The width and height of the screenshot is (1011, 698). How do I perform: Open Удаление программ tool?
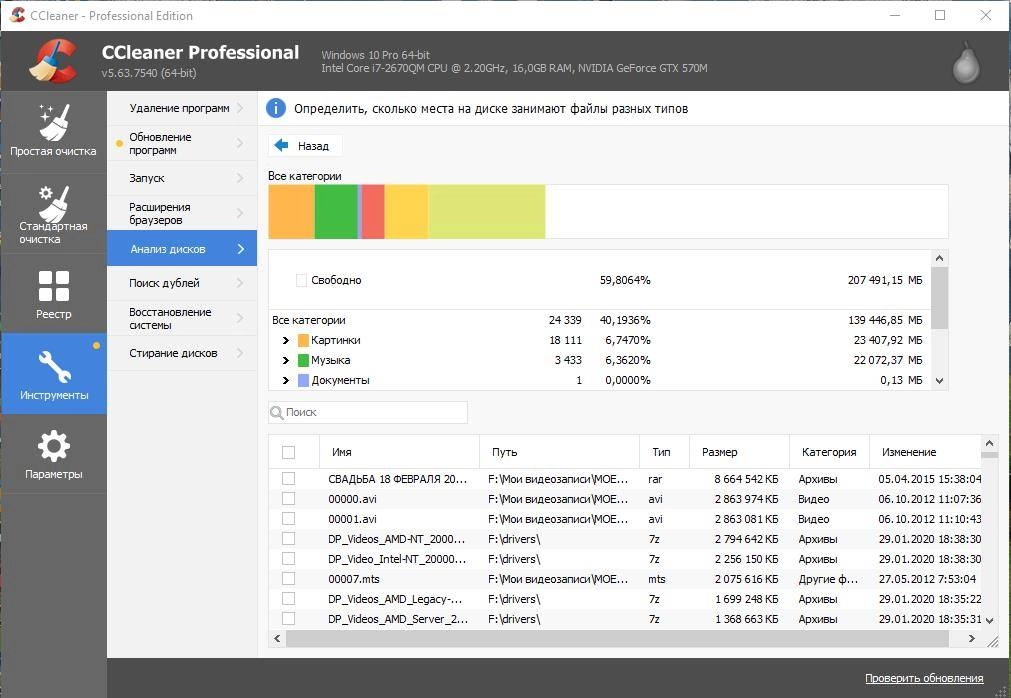pyautogui.click(x=182, y=108)
